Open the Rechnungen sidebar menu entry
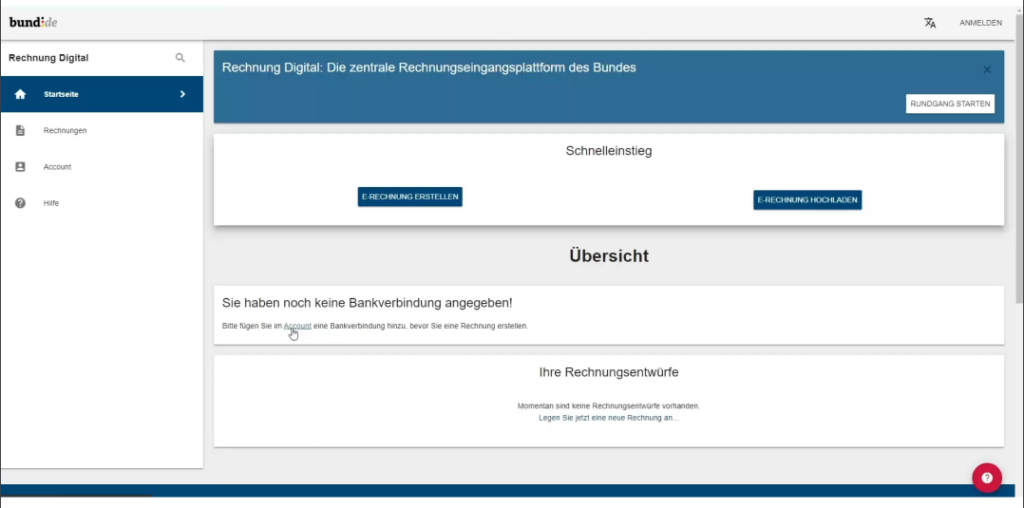This screenshot has width=1024, height=508. (65, 130)
